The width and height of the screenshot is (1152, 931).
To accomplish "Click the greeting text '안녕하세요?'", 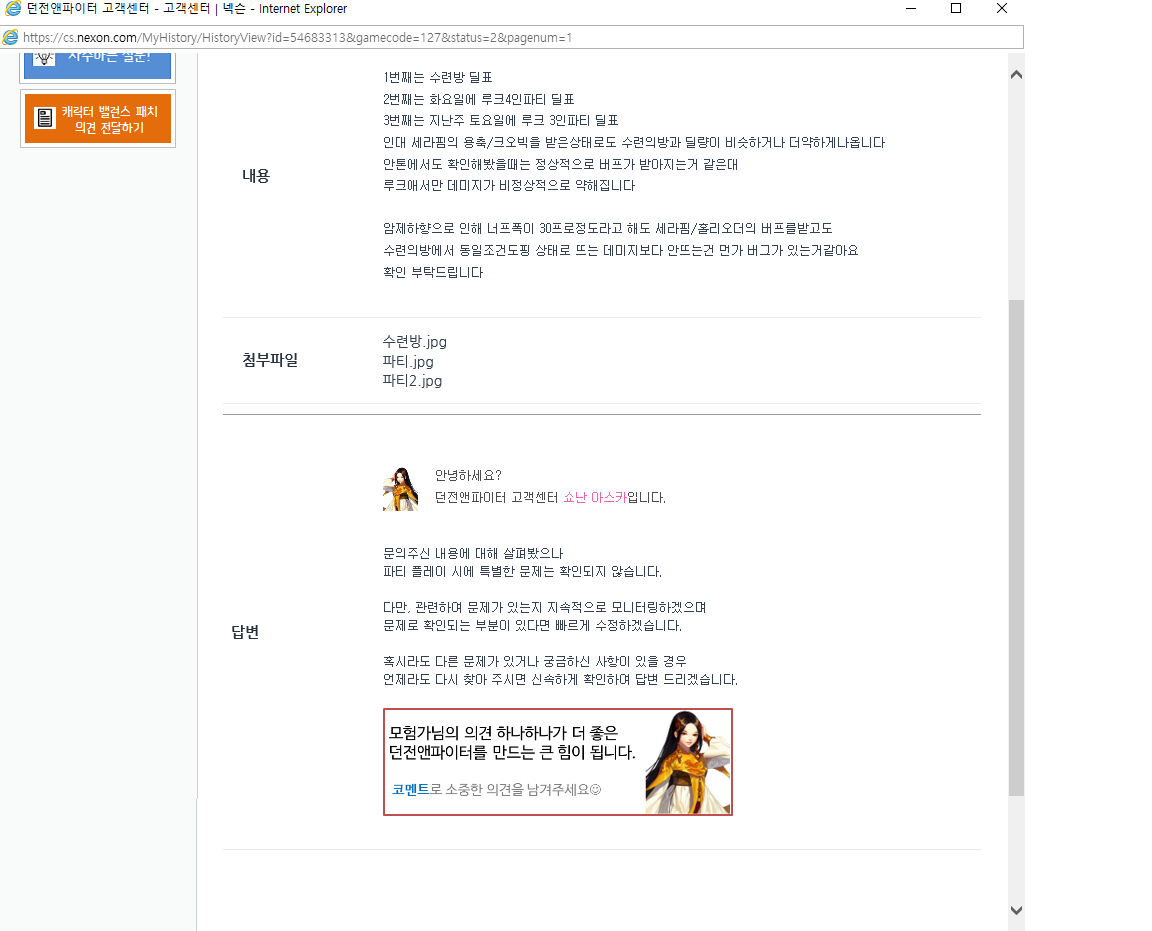I will point(468,475).
